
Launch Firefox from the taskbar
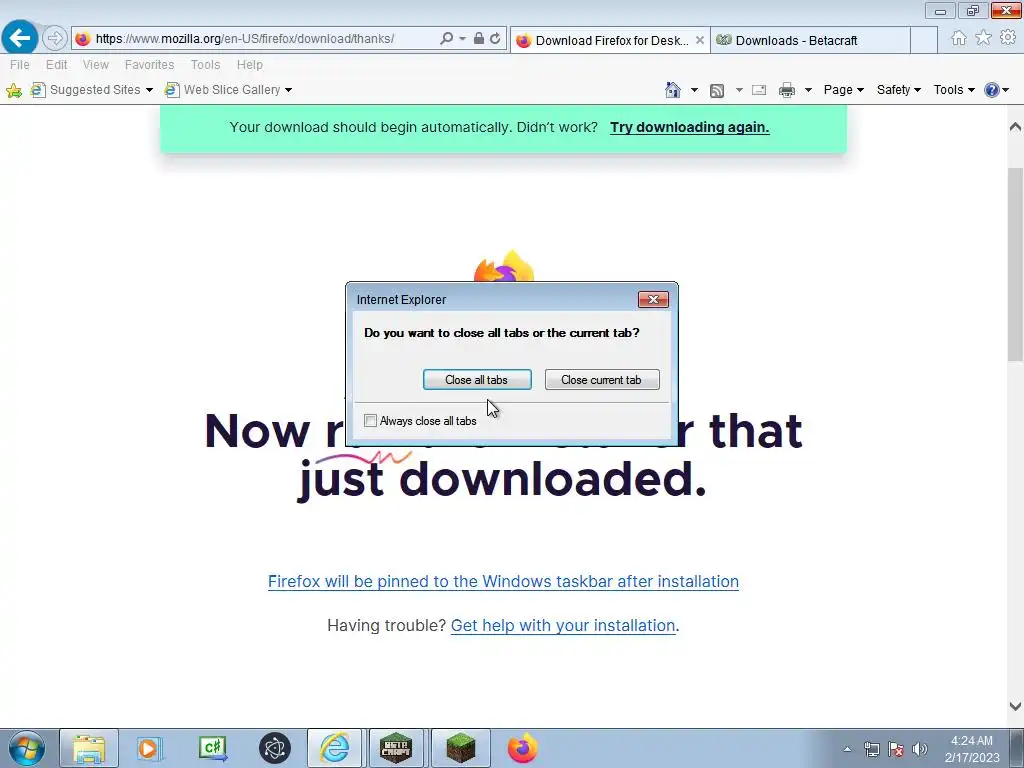click(522, 748)
